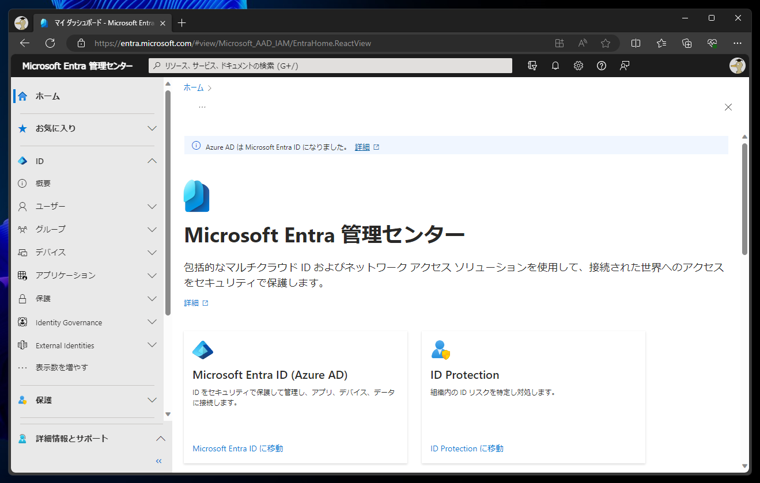Open the Edge settings and more menu
This screenshot has width=760, height=483.
[x=737, y=43]
